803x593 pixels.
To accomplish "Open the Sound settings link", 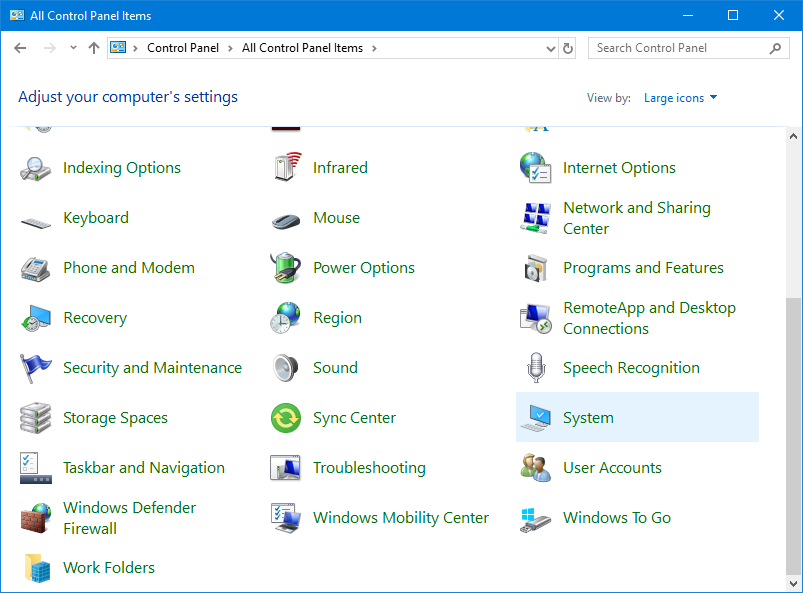I will (335, 368).
